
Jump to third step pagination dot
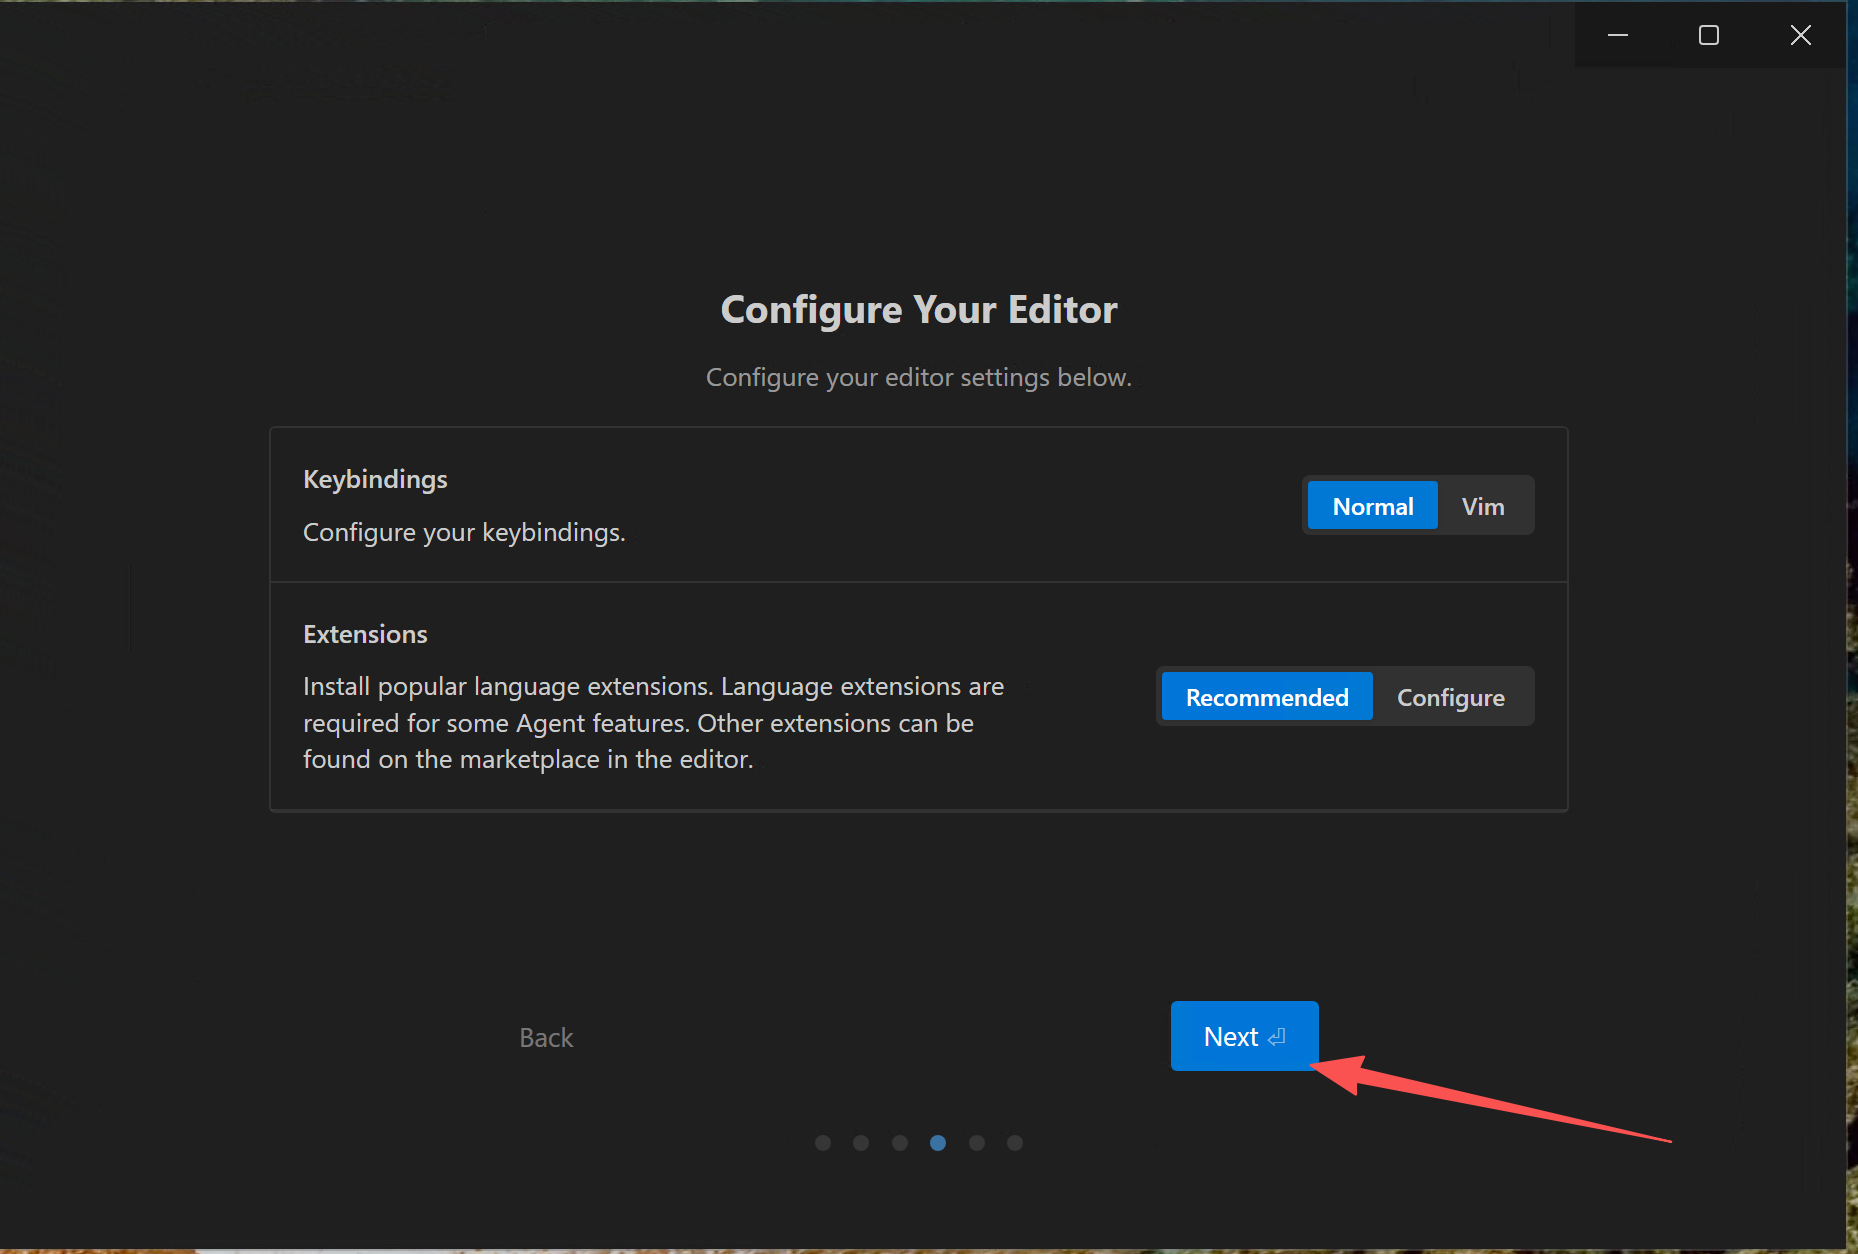[900, 1143]
